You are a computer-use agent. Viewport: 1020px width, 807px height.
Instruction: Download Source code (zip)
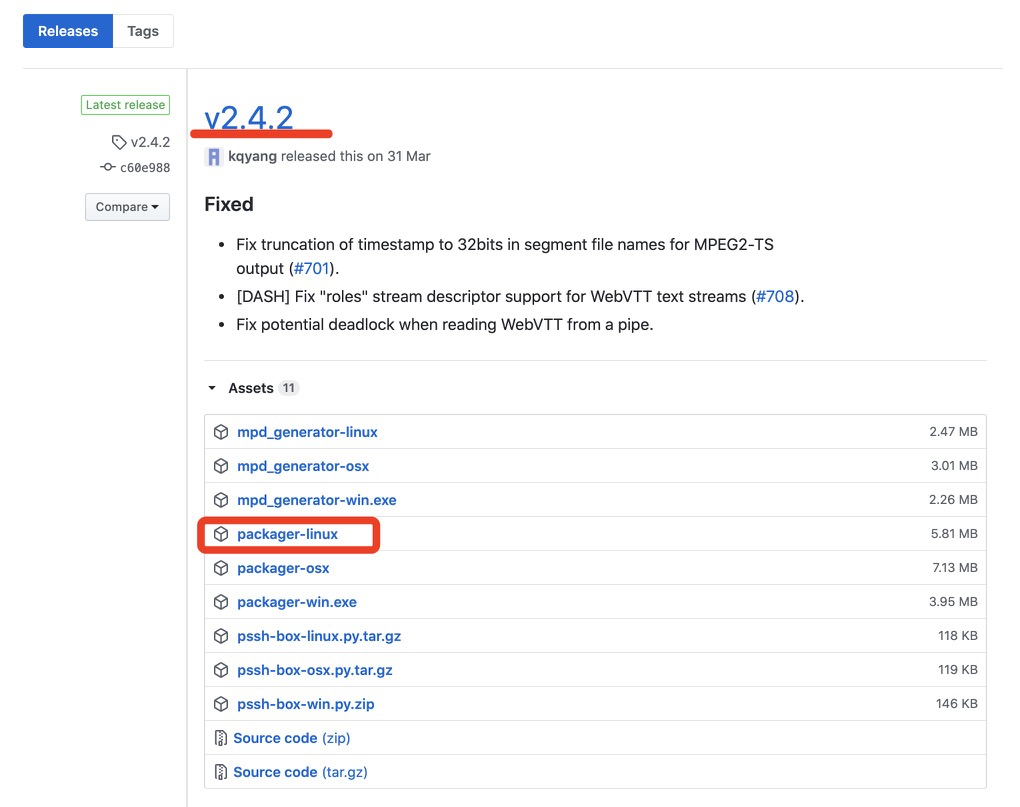[291, 737]
